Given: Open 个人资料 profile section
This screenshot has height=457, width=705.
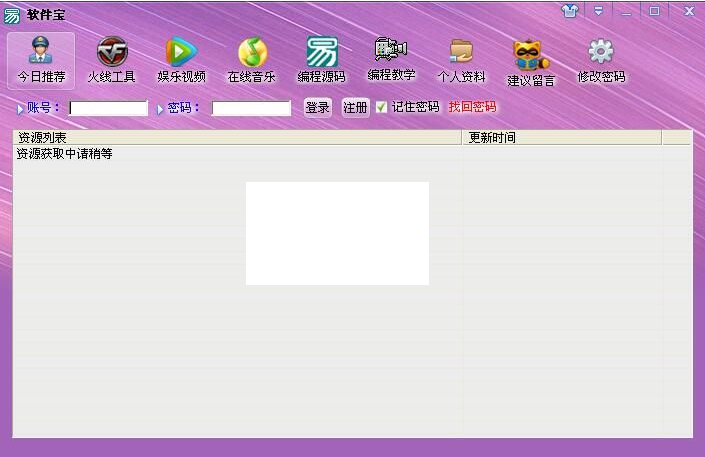Looking at the screenshot, I should (461, 61).
